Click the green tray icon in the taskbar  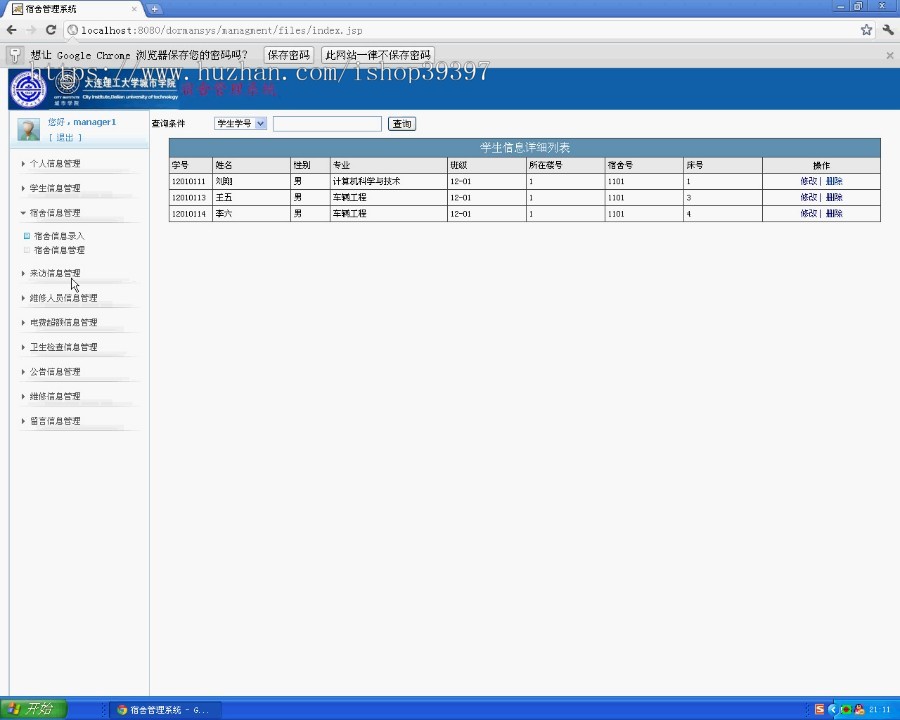pyautogui.click(x=845, y=710)
